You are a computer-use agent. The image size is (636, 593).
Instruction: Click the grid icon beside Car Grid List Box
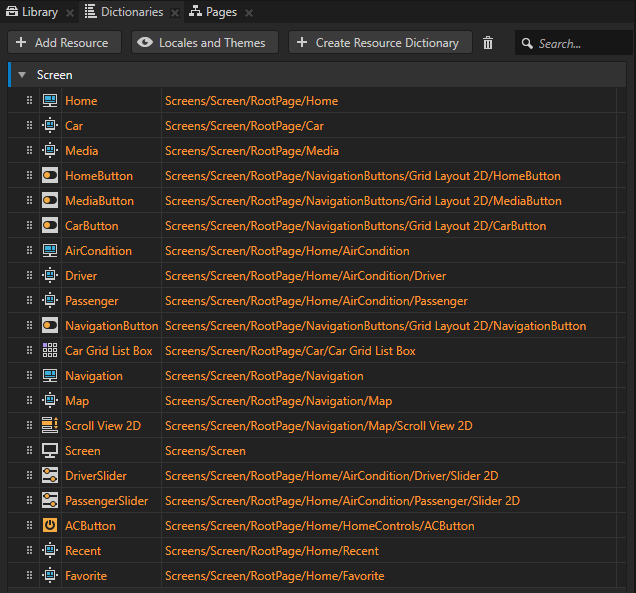click(x=50, y=351)
